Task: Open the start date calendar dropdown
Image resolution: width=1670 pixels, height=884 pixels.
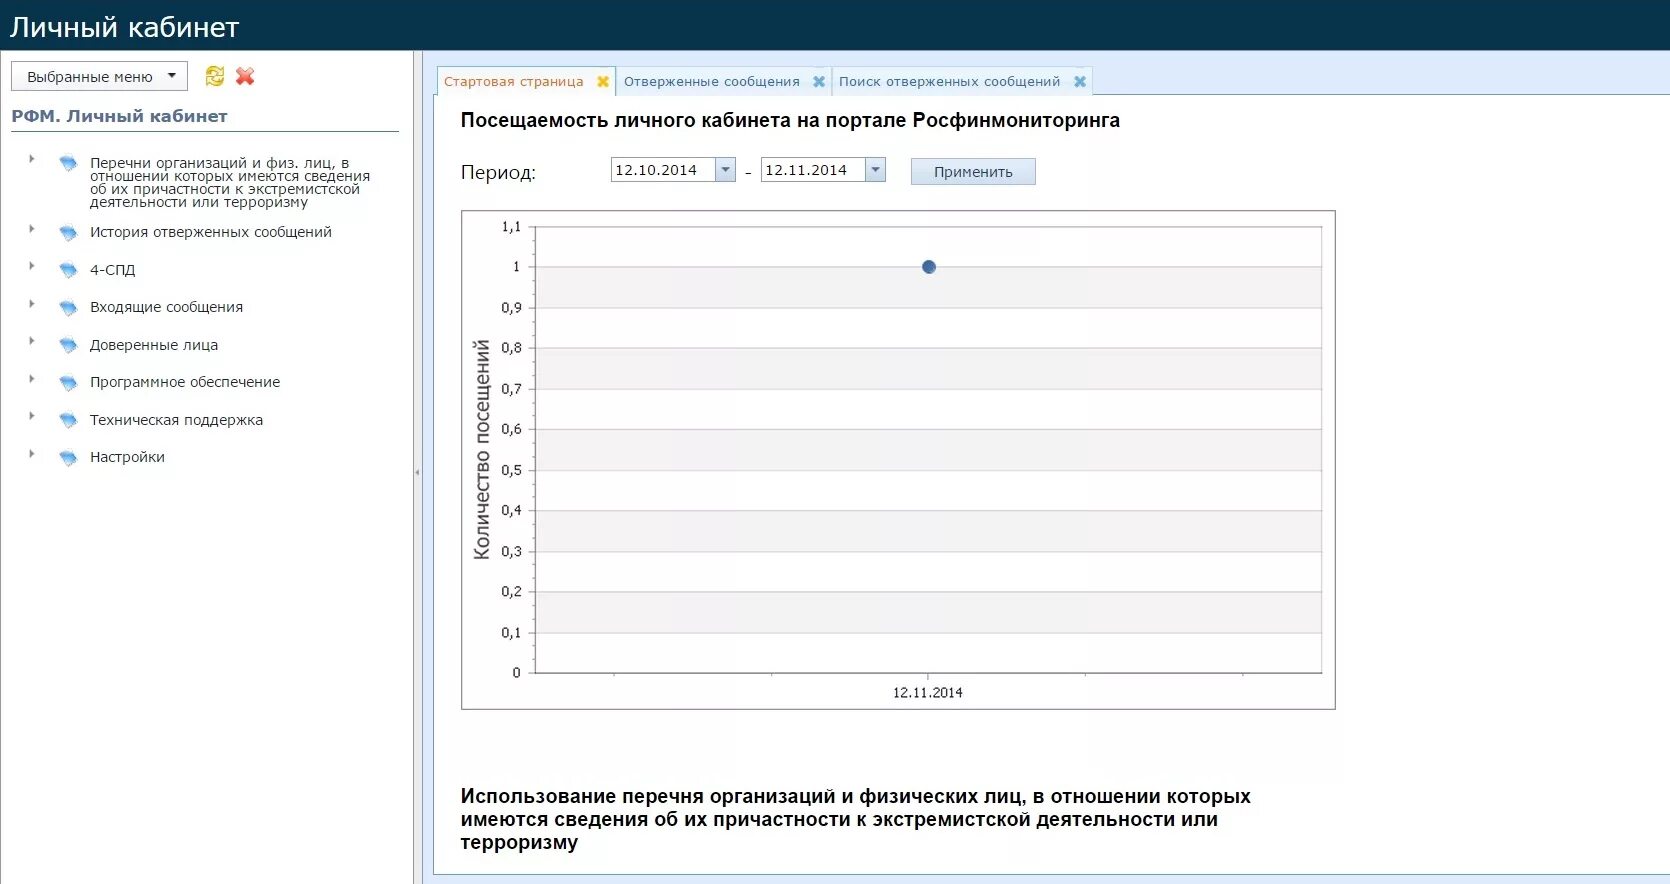Action: pos(726,170)
